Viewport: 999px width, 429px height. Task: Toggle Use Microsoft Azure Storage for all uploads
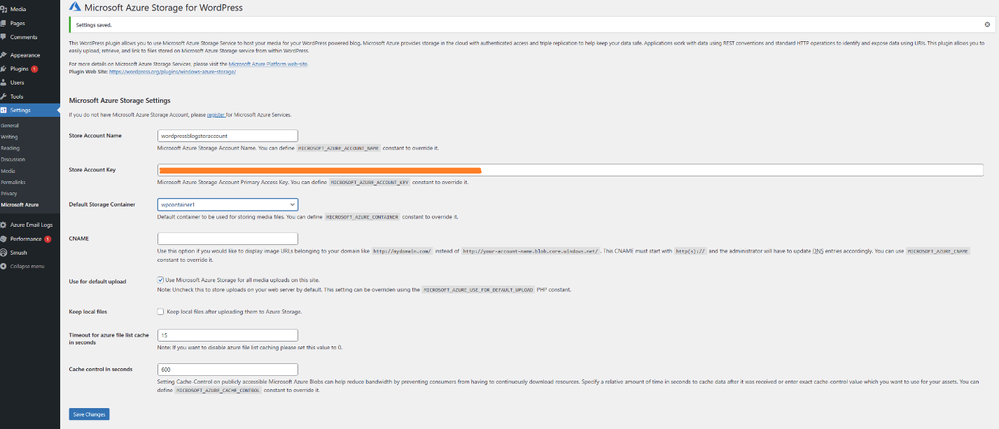coord(160,280)
